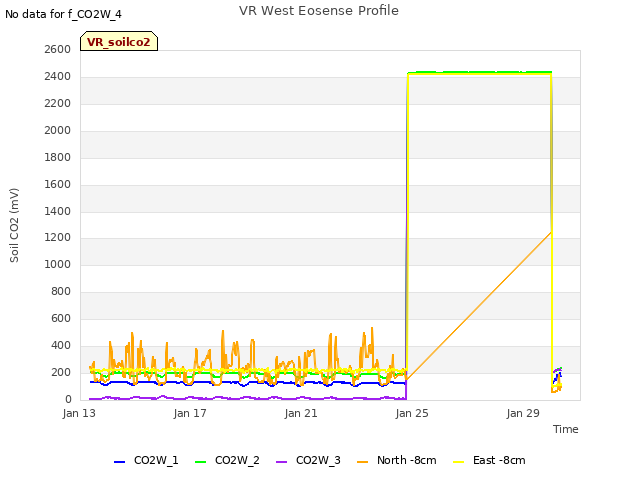640x480 pixels.
Task: Click the 1200 y-axis tick label
Action: pos(58,238)
